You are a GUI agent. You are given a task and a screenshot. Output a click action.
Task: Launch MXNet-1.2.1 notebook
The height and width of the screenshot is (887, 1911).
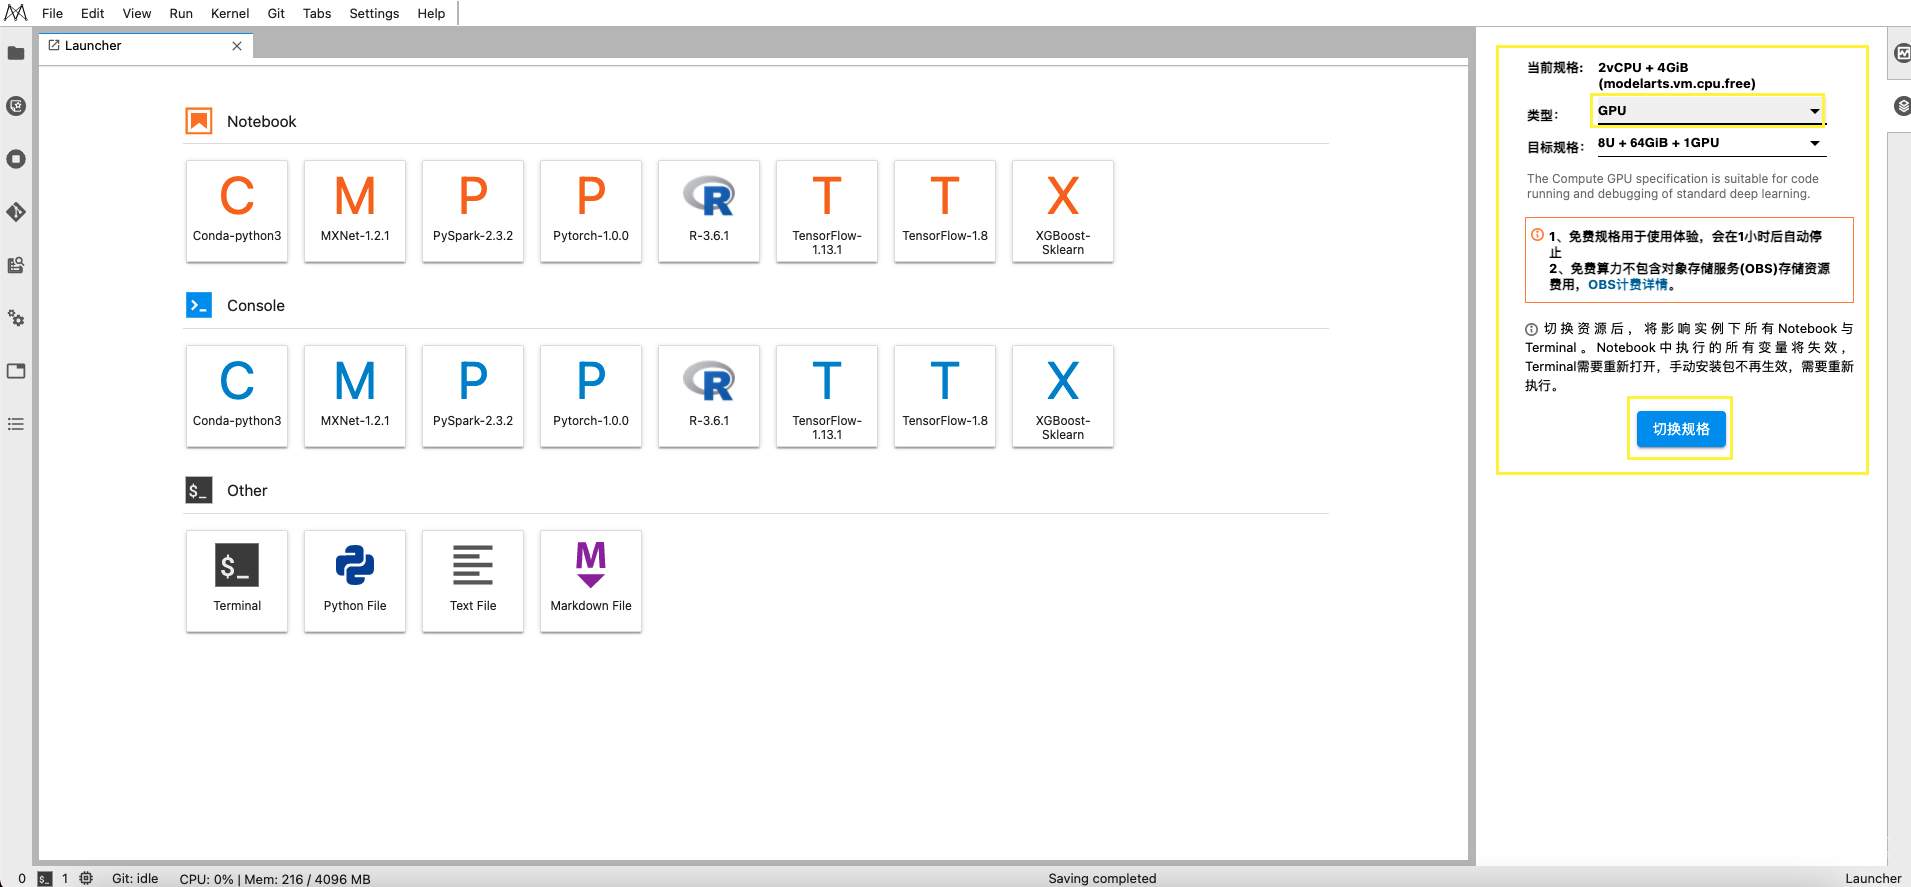(355, 211)
